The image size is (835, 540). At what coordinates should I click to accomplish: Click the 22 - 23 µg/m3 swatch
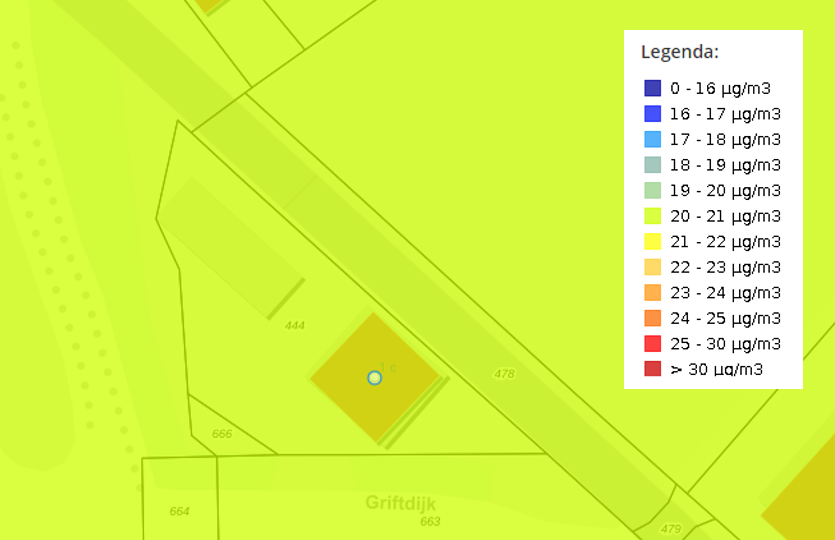tap(652, 267)
